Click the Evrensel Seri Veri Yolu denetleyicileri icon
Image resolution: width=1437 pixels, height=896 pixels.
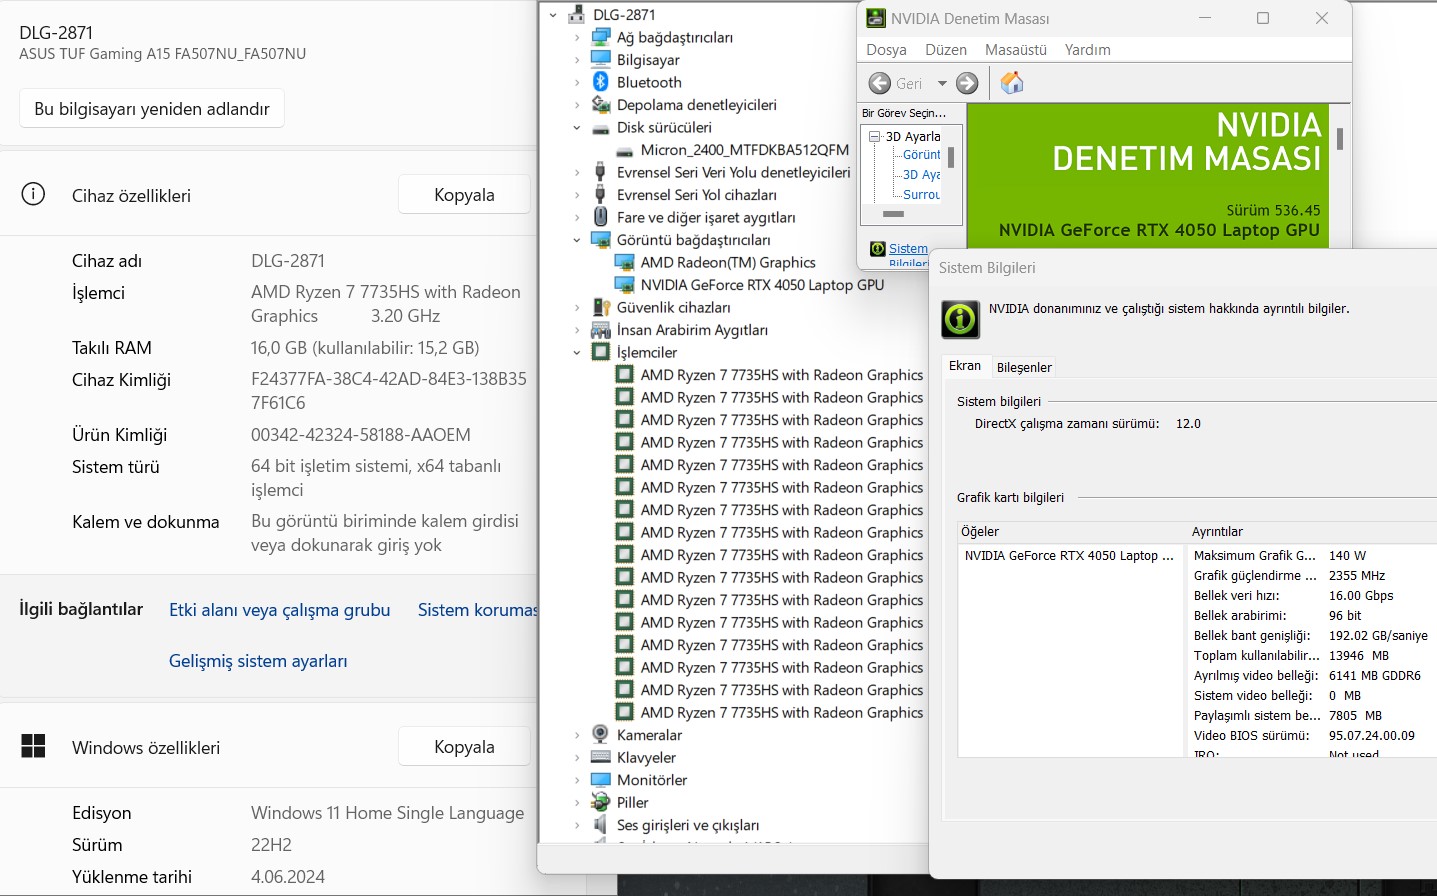[x=601, y=172]
